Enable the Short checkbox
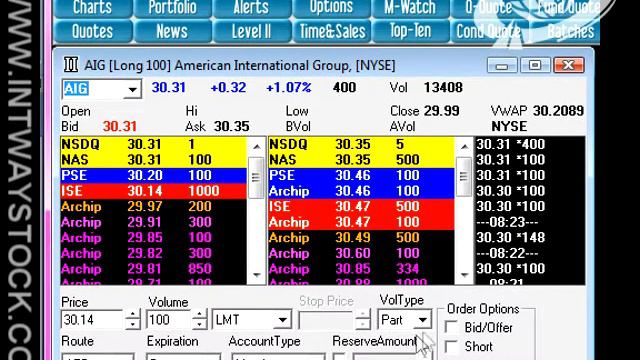 coord(451,346)
